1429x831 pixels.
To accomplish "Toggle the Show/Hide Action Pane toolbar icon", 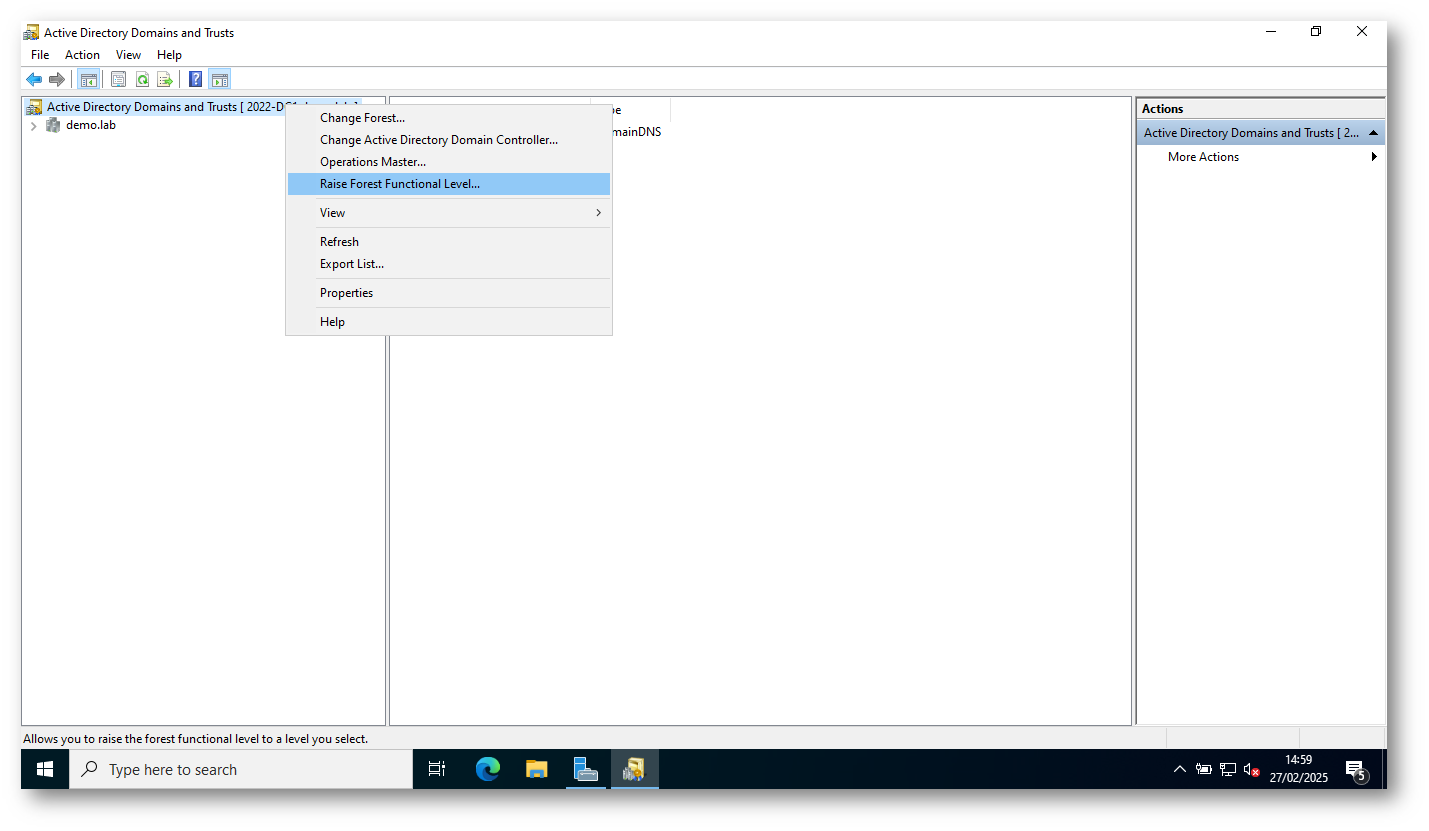I will coord(219,79).
